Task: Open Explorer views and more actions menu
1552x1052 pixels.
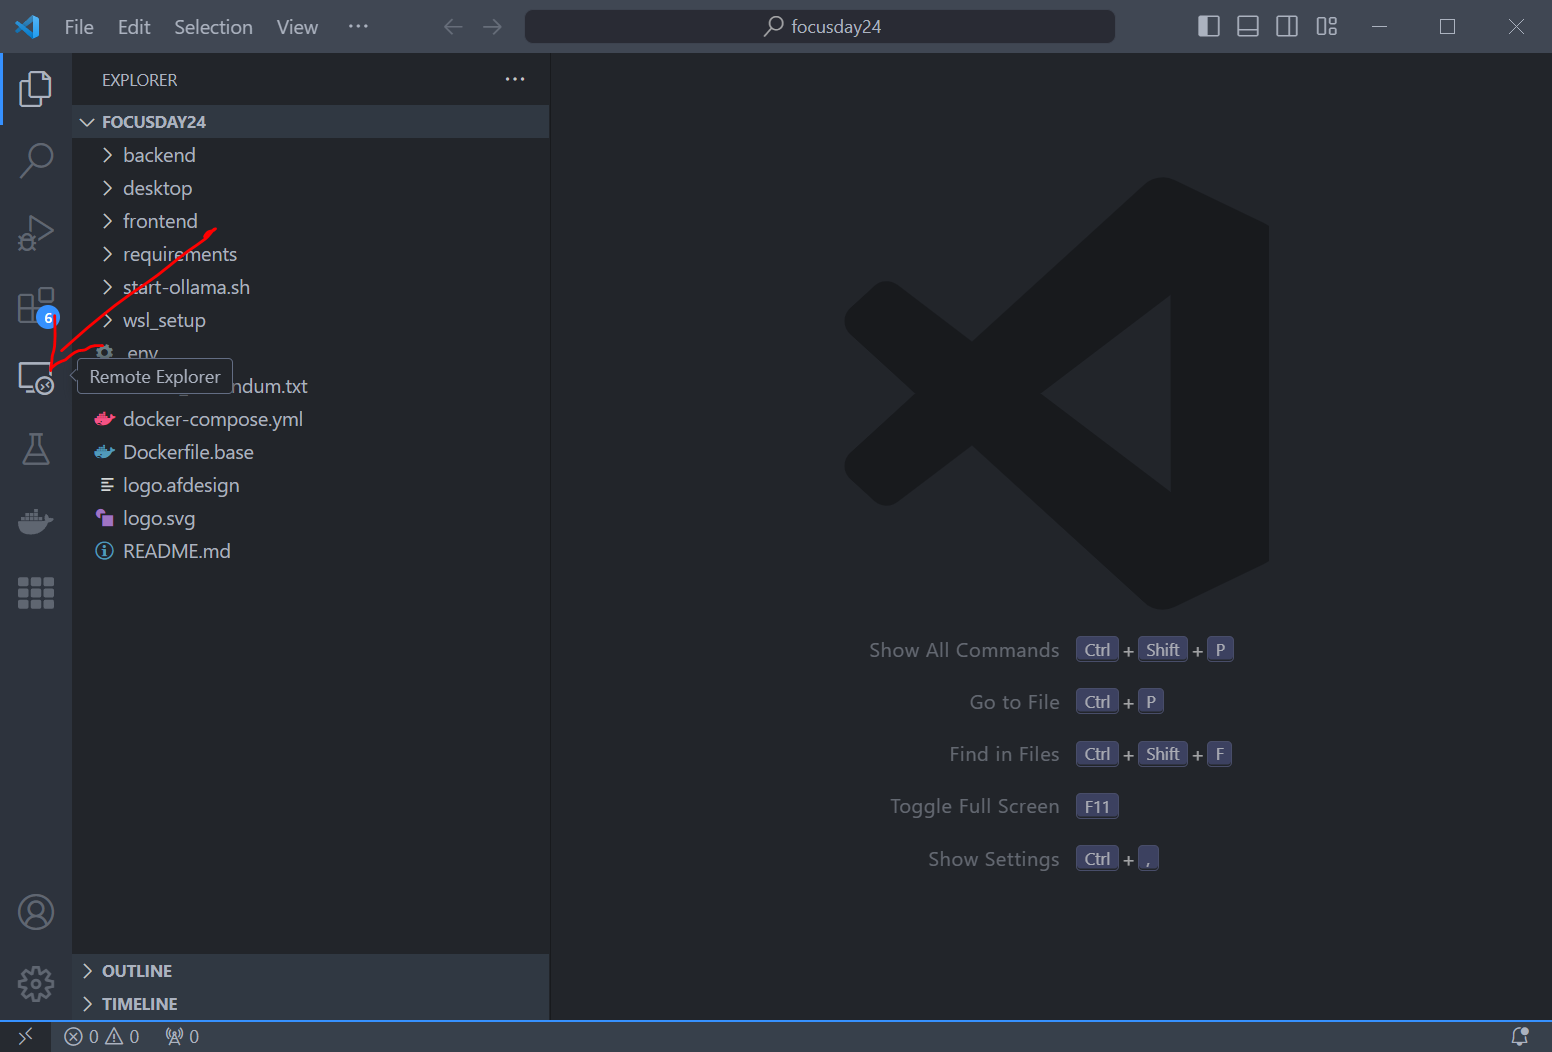Action: tap(515, 79)
